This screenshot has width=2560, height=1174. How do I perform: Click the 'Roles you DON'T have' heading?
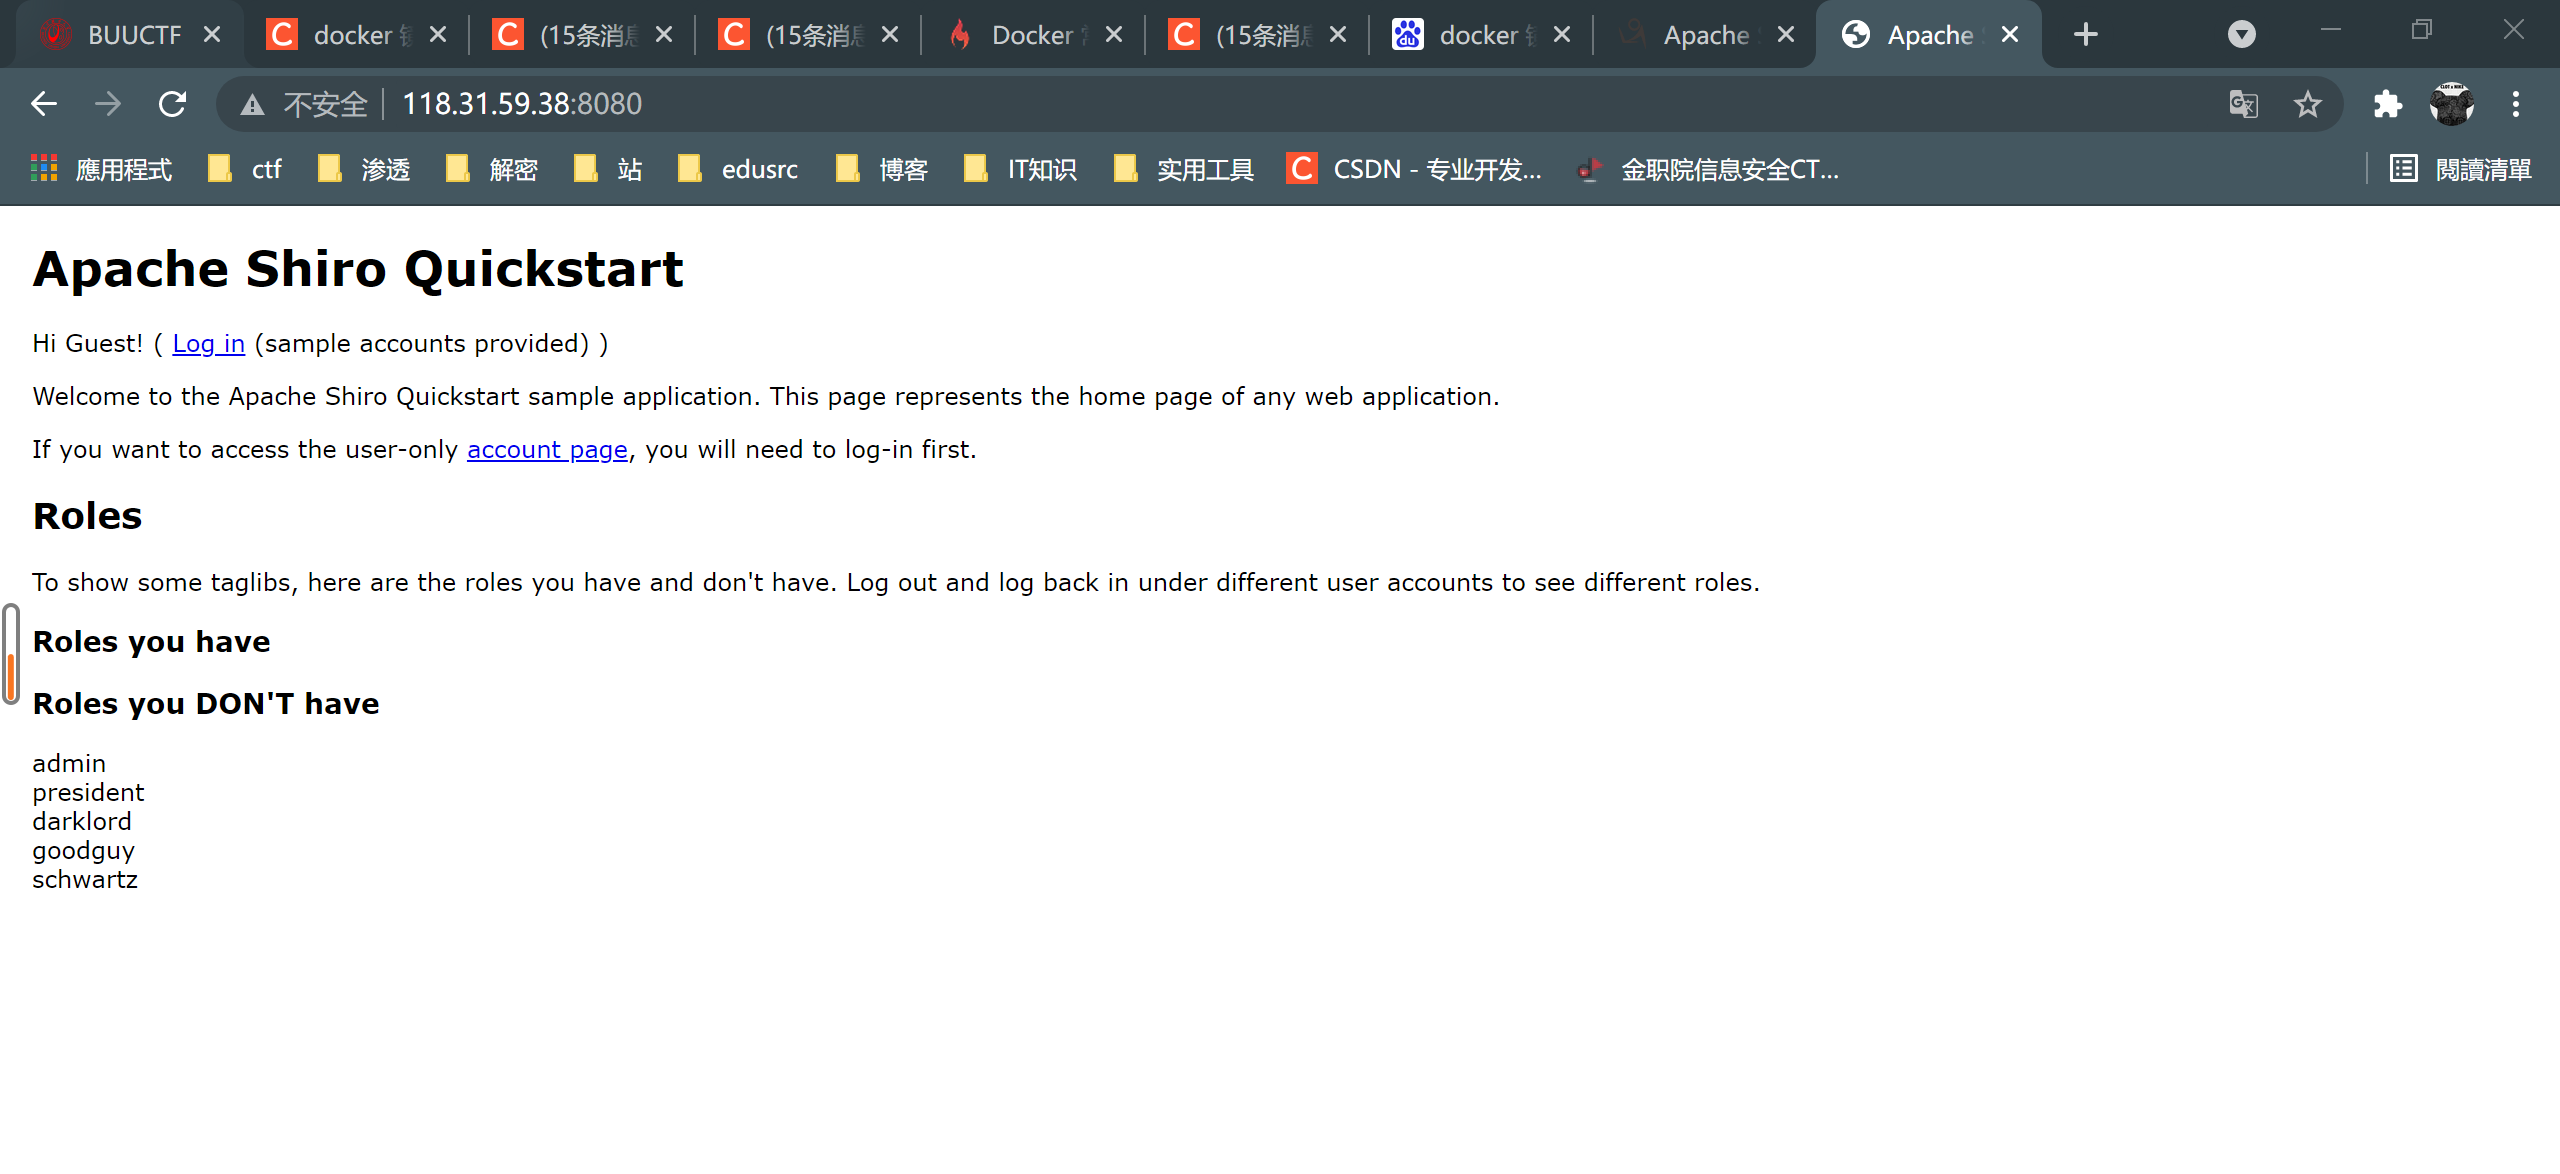(x=206, y=704)
